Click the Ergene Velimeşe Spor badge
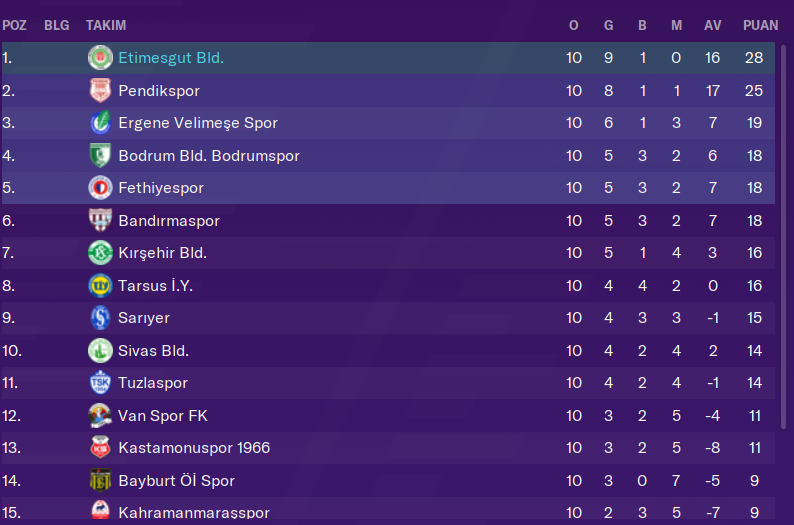 click(x=100, y=123)
